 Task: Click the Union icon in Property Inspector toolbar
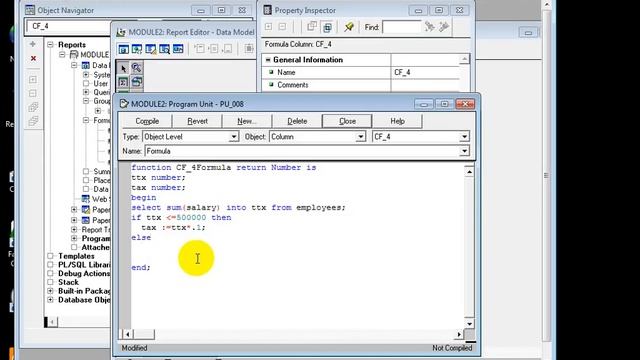click(312, 27)
